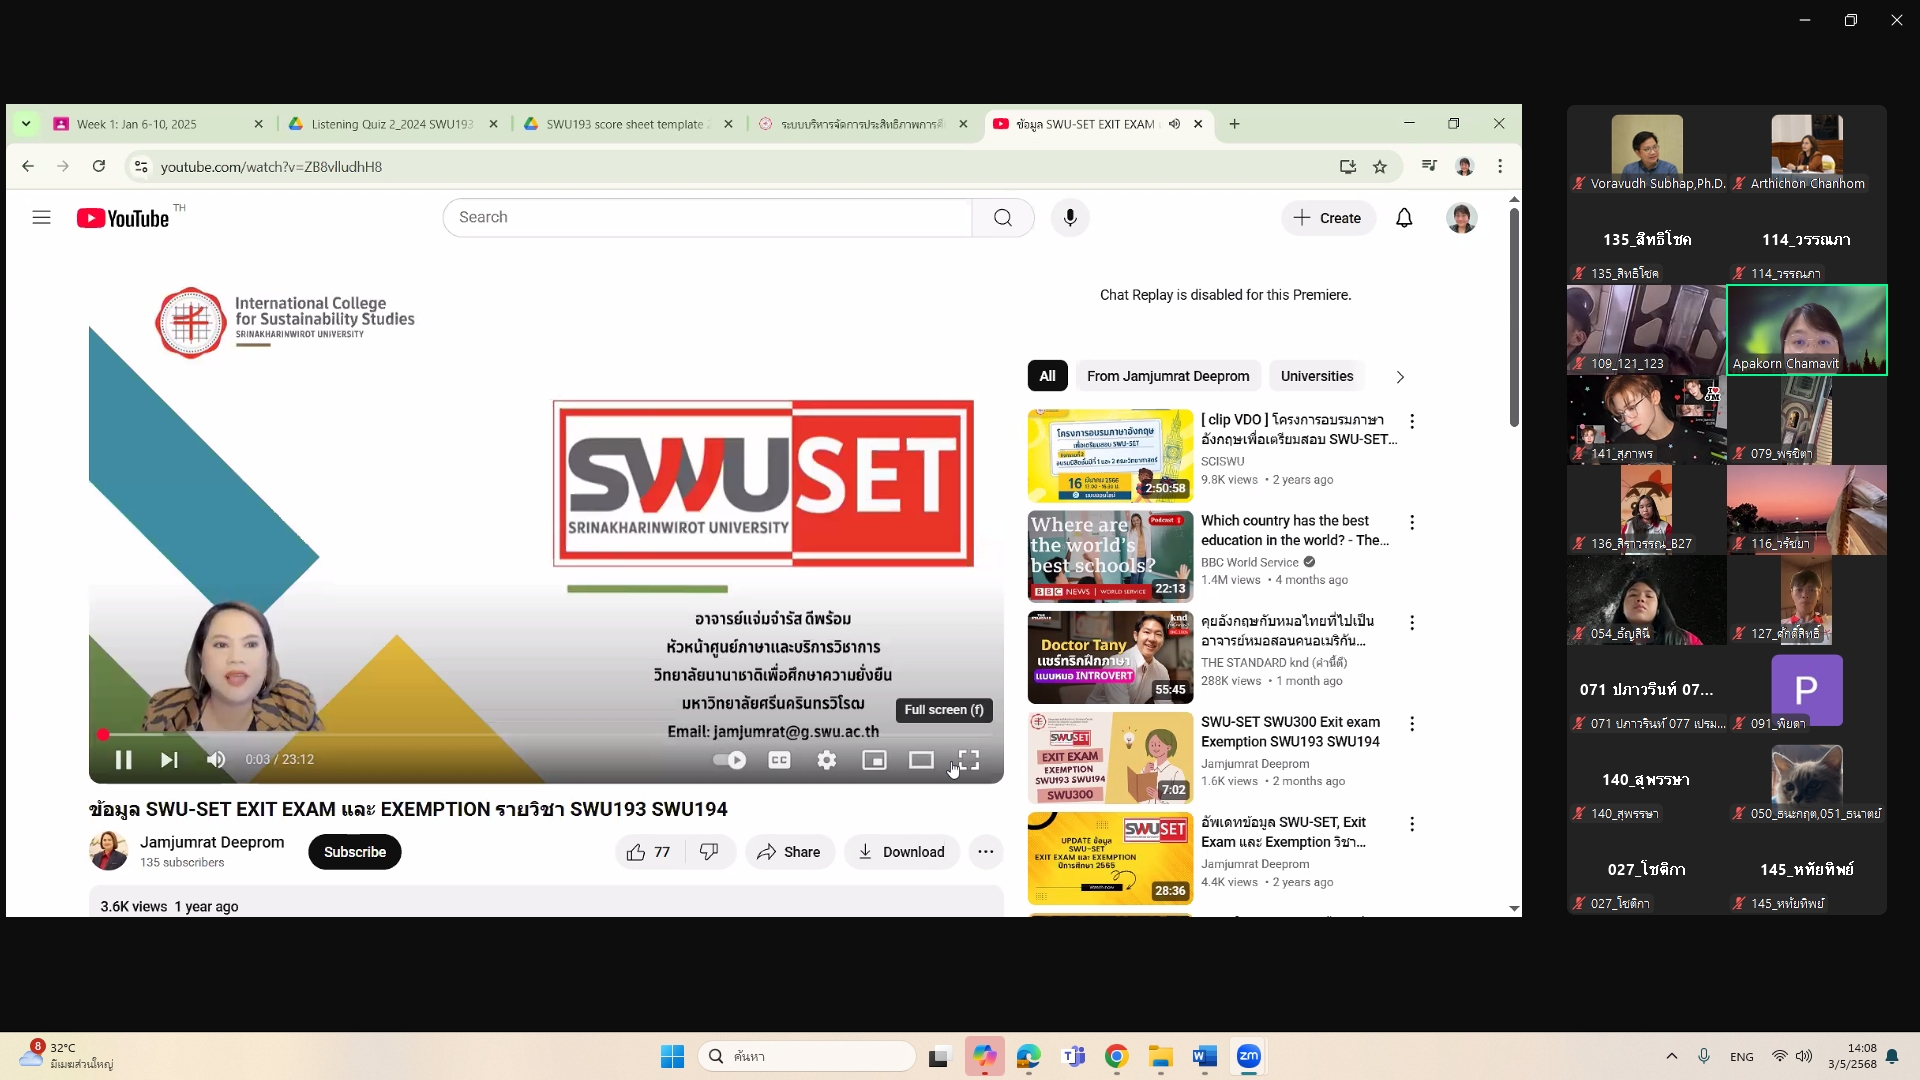
Task: Open YouTube notifications bell
Action: (1404, 218)
